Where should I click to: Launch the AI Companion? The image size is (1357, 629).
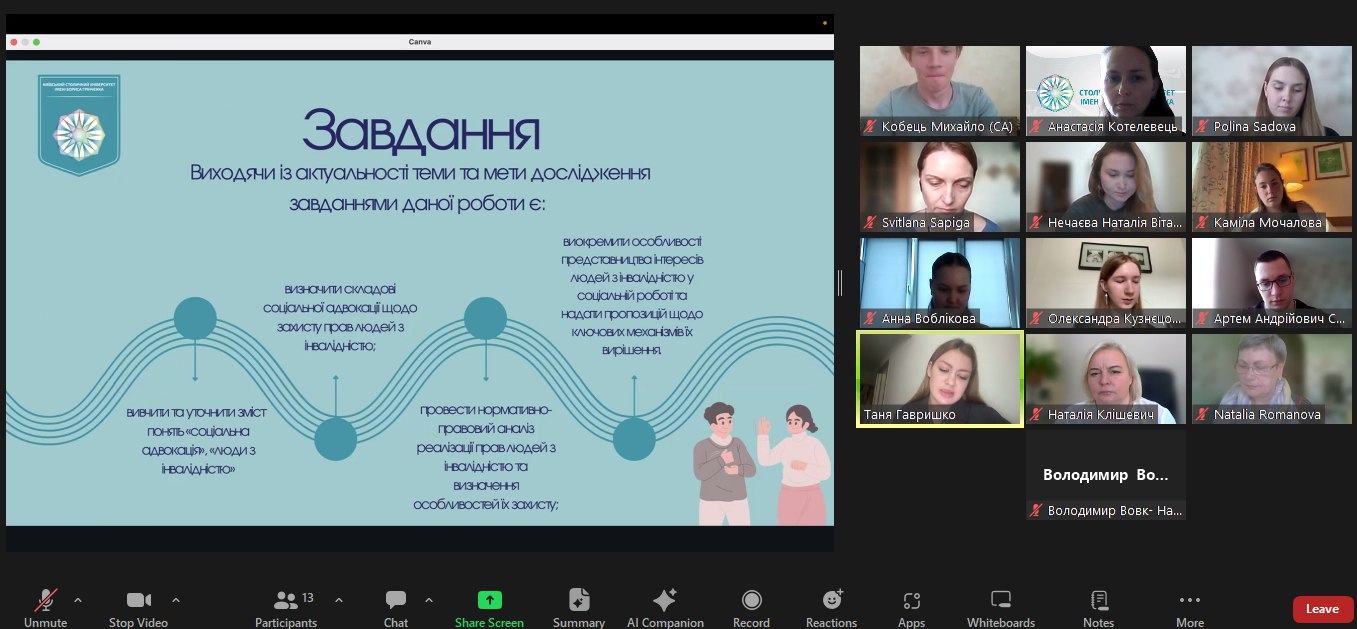(665, 600)
